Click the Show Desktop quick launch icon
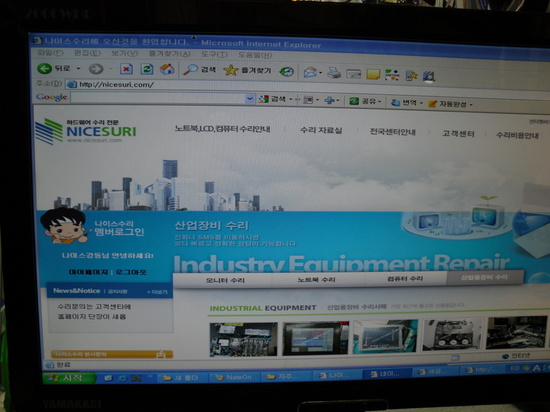Viewport: 550px width, 412px height. 108,378
